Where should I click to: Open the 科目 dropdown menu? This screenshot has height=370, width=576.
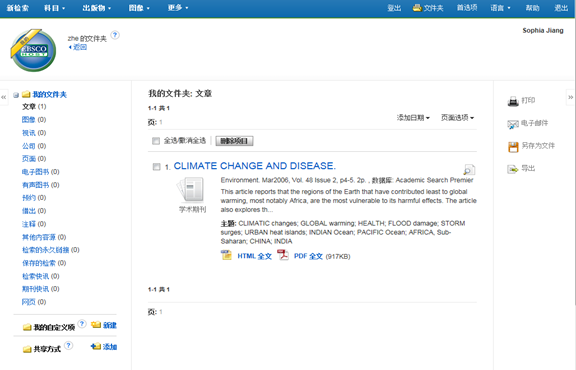(54, 8)
